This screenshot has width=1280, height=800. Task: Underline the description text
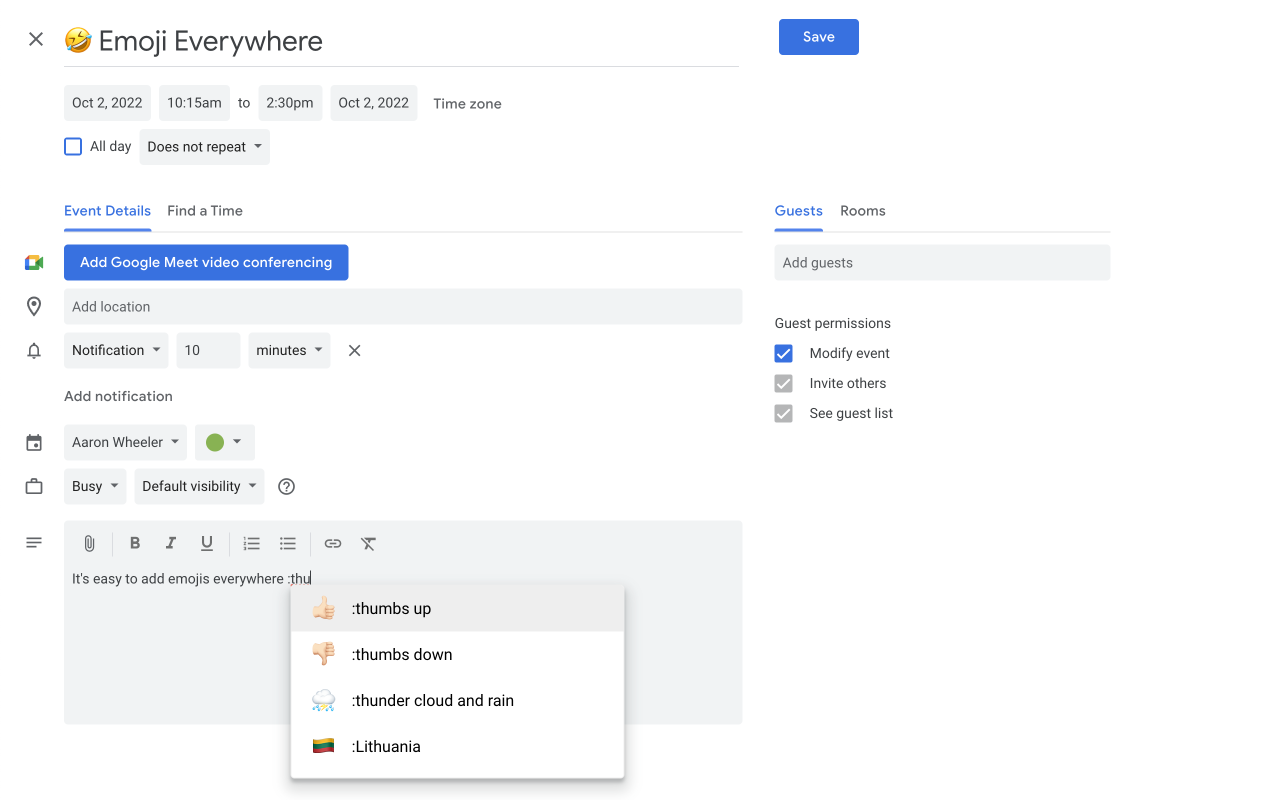point(207,543)
